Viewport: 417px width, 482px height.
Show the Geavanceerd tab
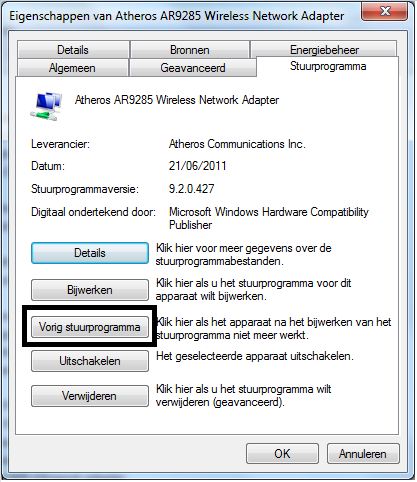pos(193,68)
